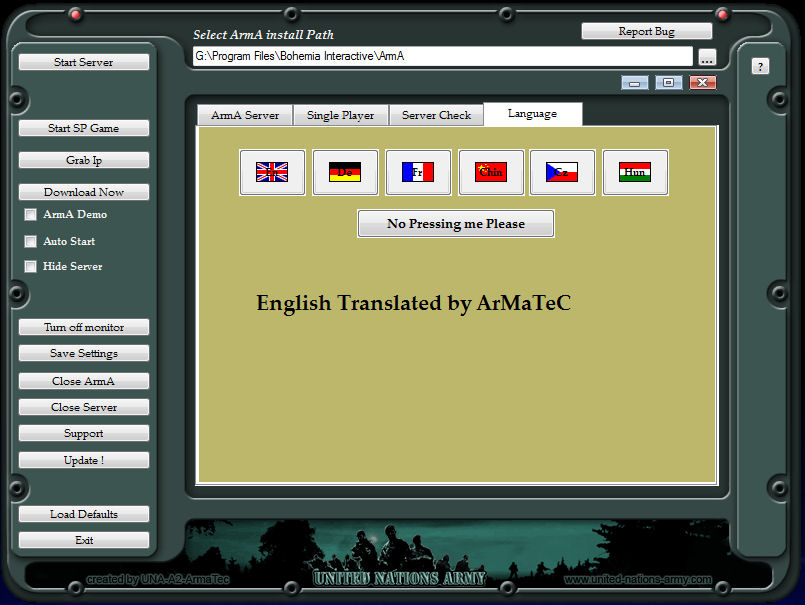The width and height of the screenshot is (805, 605).
Task: Click the No Pressing me Please button
Action: tap(456, 224)
